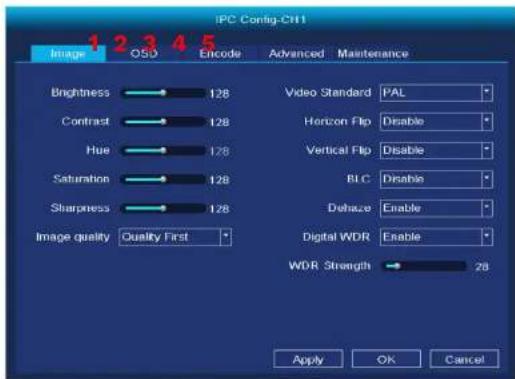This screenshot has height=379, width=515.
Task: Adjust the Contrast slider
Action: (163, 122)
